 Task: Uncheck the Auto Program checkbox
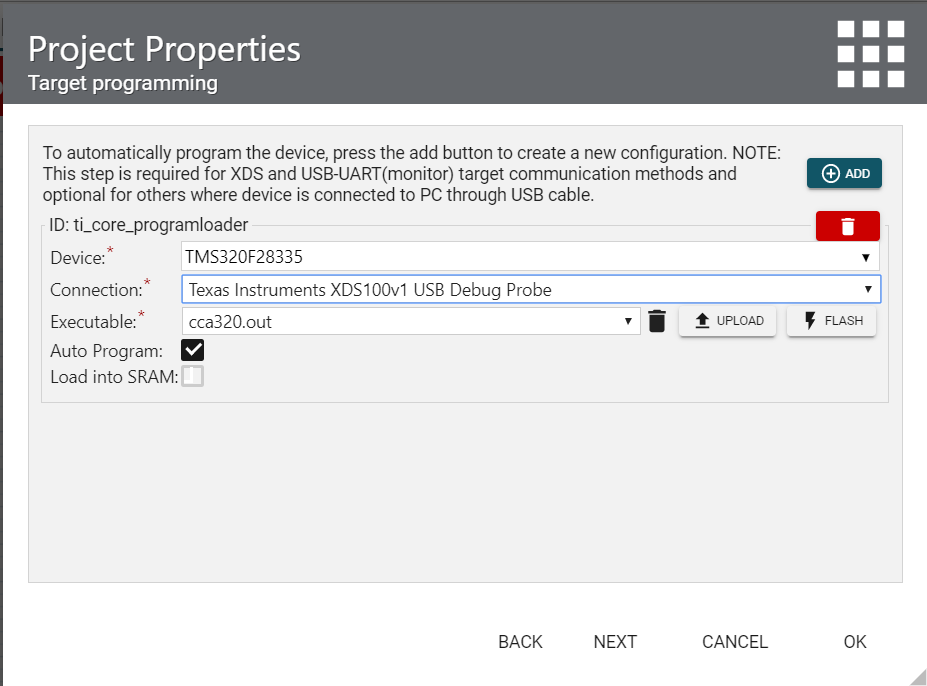[192, 350]
